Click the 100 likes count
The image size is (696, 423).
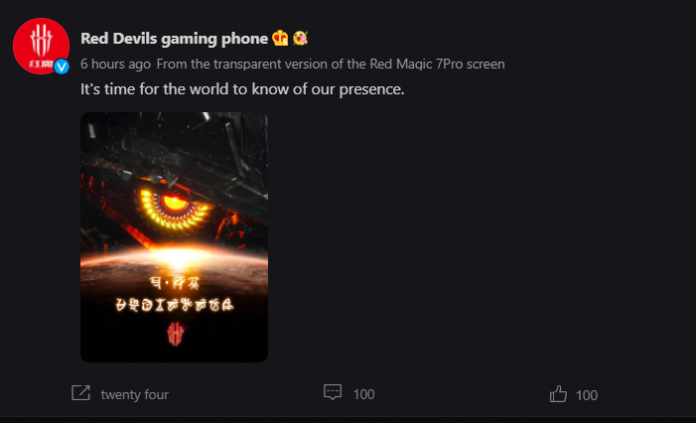click(586, 395)
